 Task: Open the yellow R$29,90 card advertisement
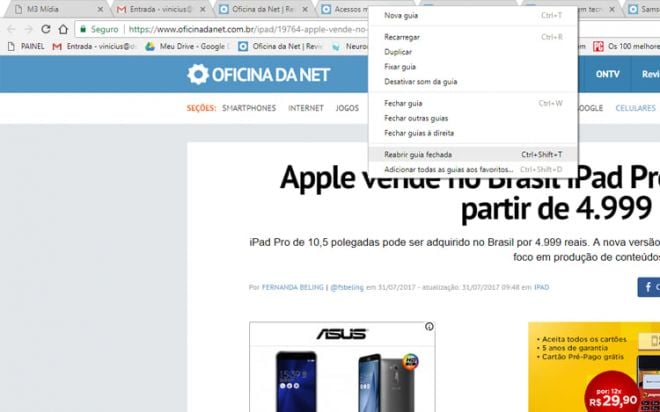594,367
